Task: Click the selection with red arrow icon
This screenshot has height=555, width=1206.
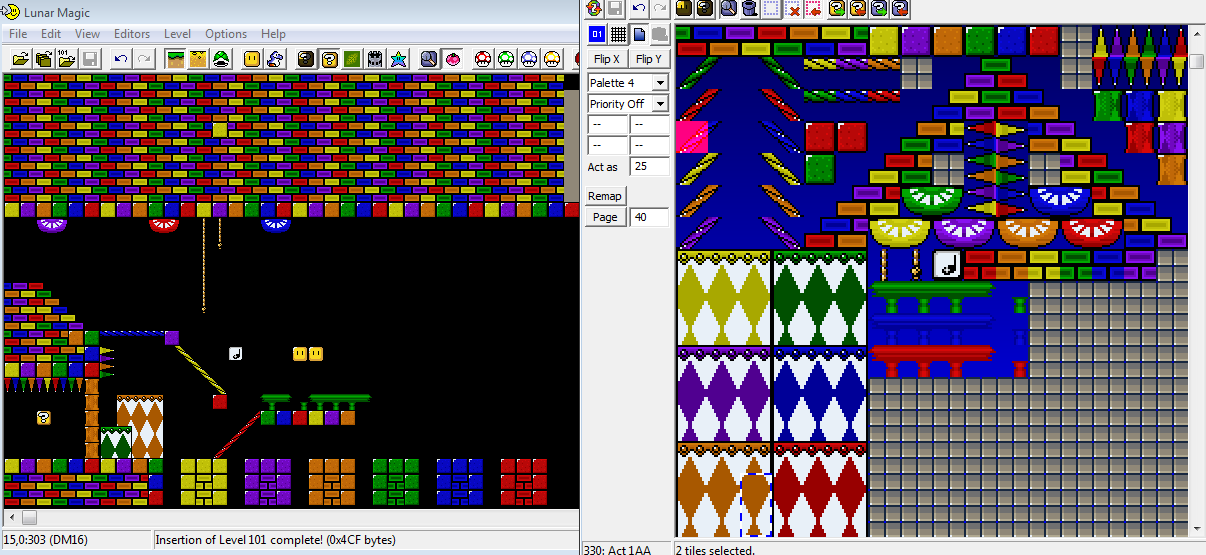Action: [816, 9]
